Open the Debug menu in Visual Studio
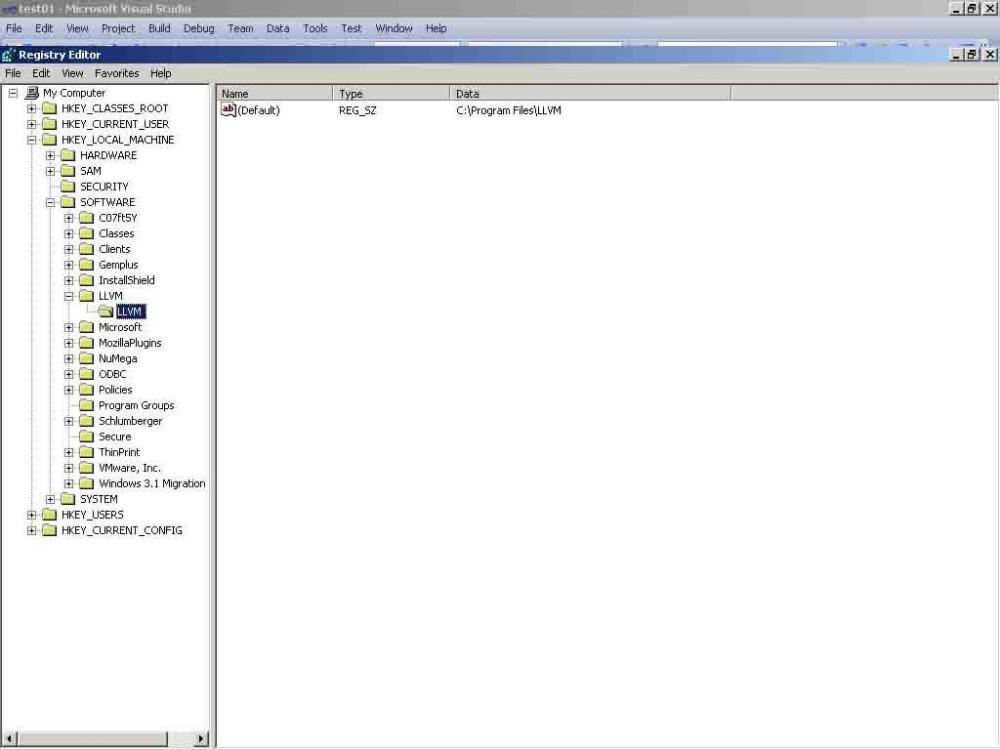Screen dimensions: 1000x750 pos(199,28)
